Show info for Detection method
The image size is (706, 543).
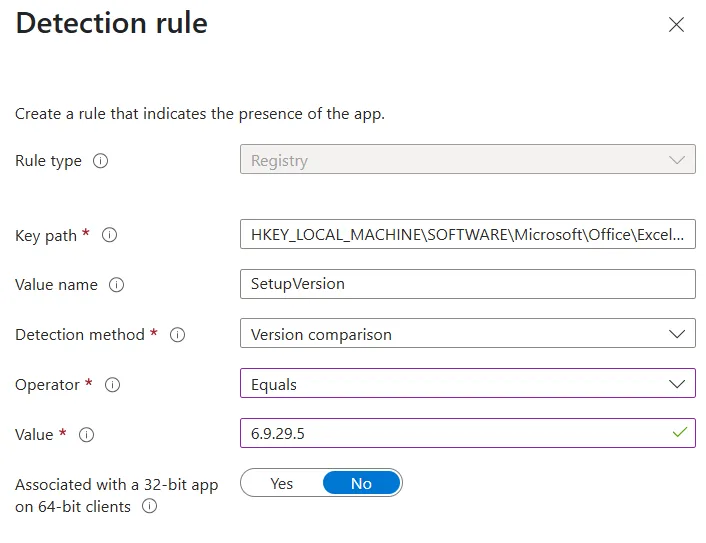pyautogui.click(x=177, y=335)
